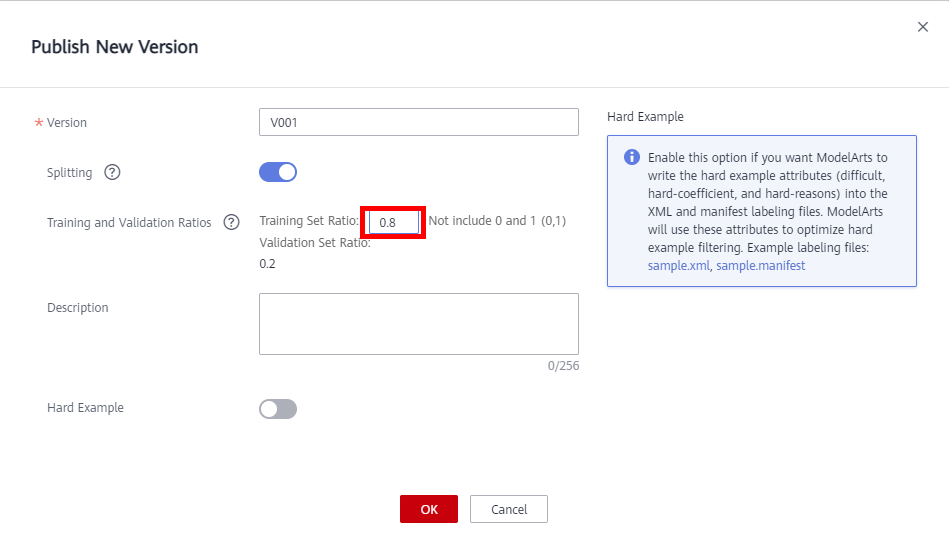Screen dimensions: 949x552
Task: Focus the Version input field with V001
Action: [418, 122]
